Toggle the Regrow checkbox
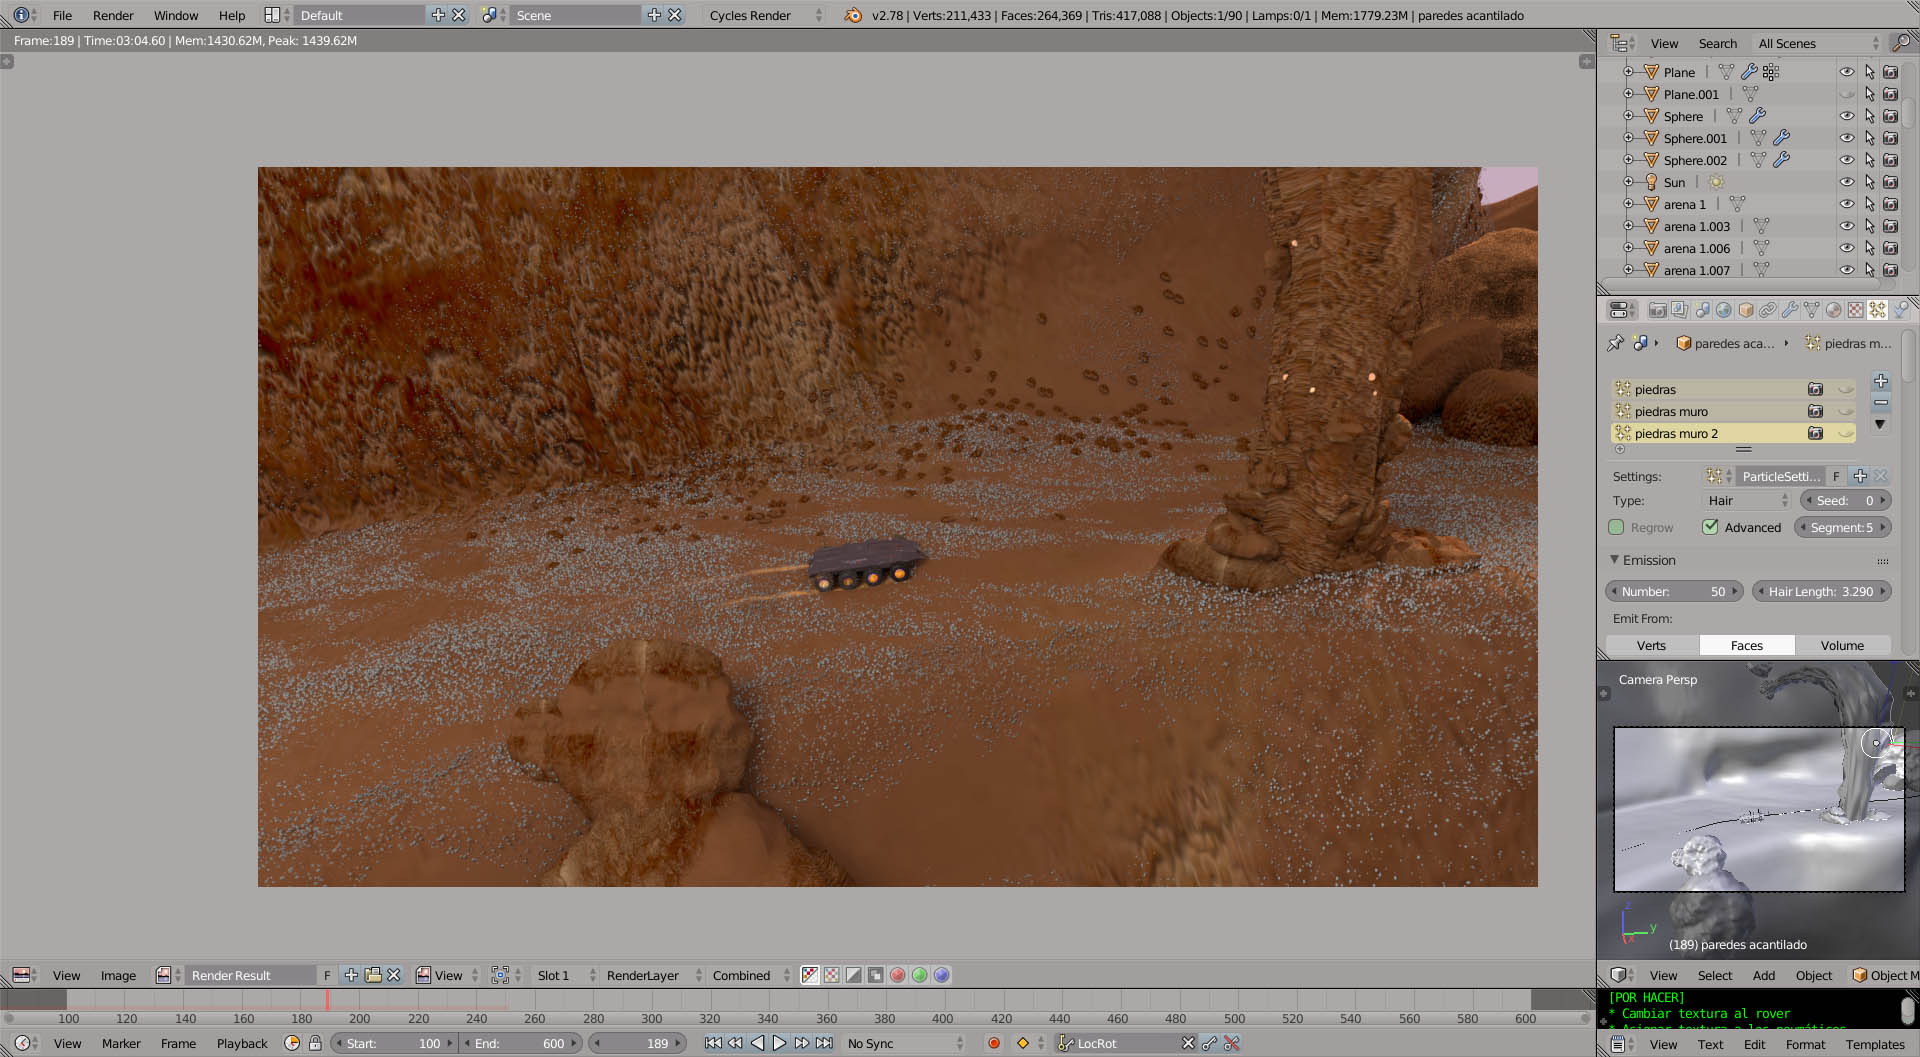This screenshot has width=1920, height=1057. point(1616,527)
